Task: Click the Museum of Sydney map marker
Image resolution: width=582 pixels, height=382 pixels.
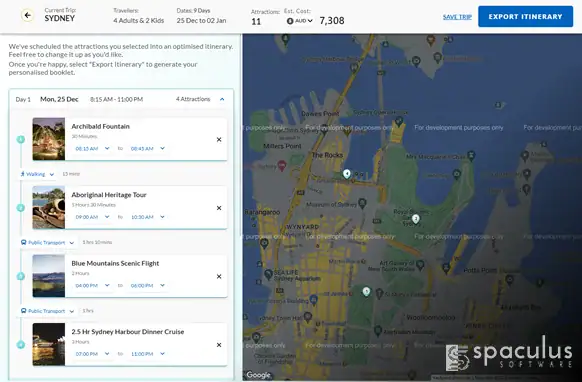Action: (x=362, y=203)
